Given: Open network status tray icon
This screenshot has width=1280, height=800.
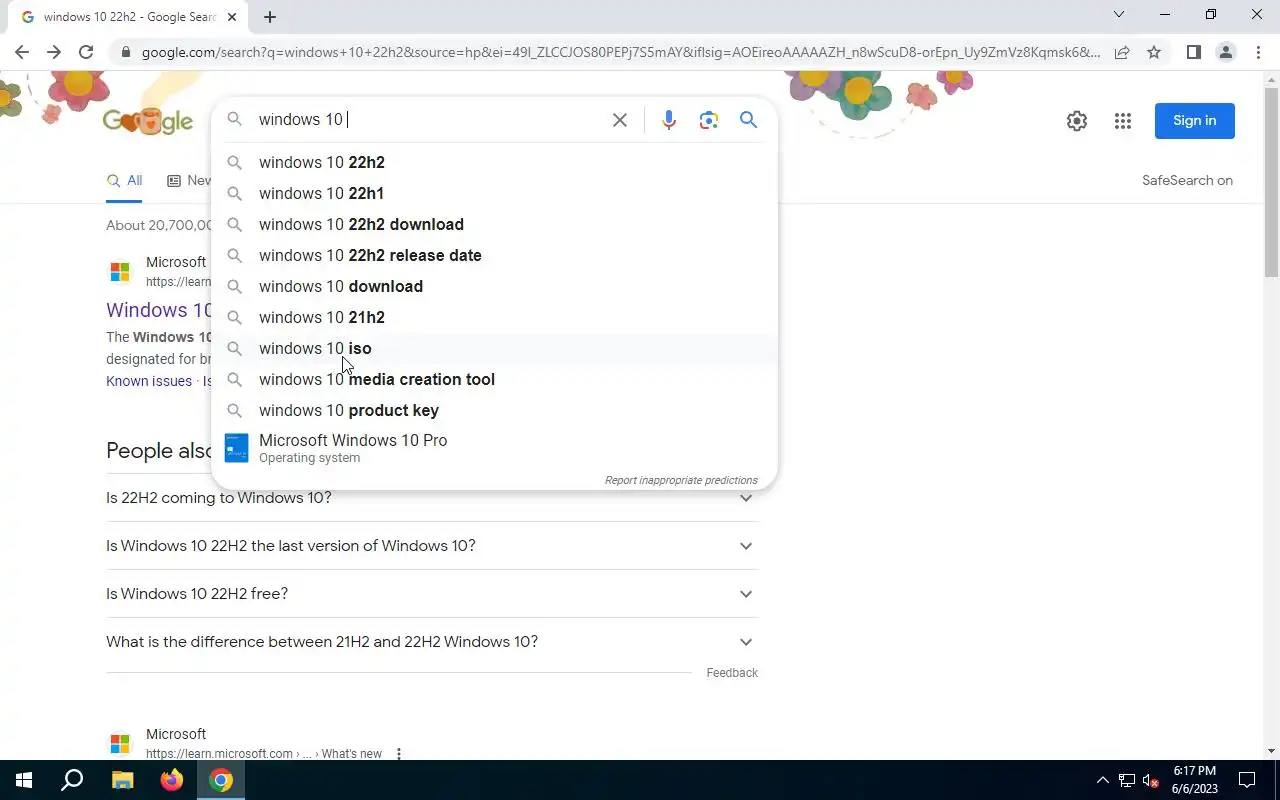Looking at the screenshot, I should coord(1127,780).
